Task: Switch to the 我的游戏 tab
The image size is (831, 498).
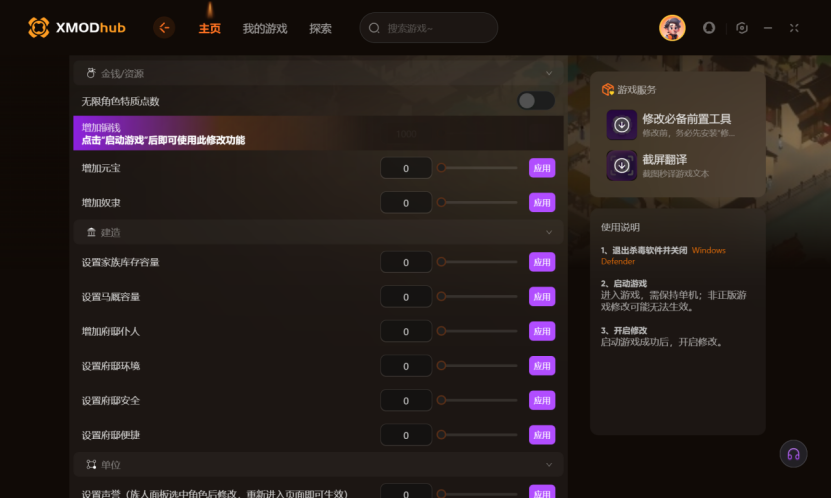Action: tap(264, 29)
